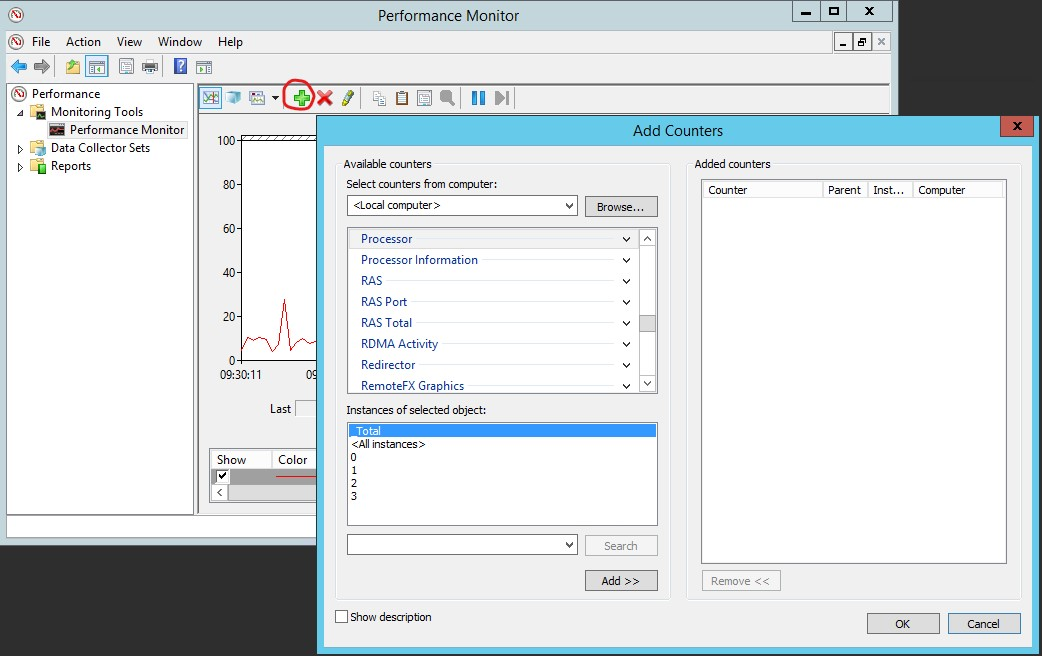The width and height of the screenshot is (1042, 656).
Task: Click the blue Help question mark icon
Action: (x=180, y=67)
